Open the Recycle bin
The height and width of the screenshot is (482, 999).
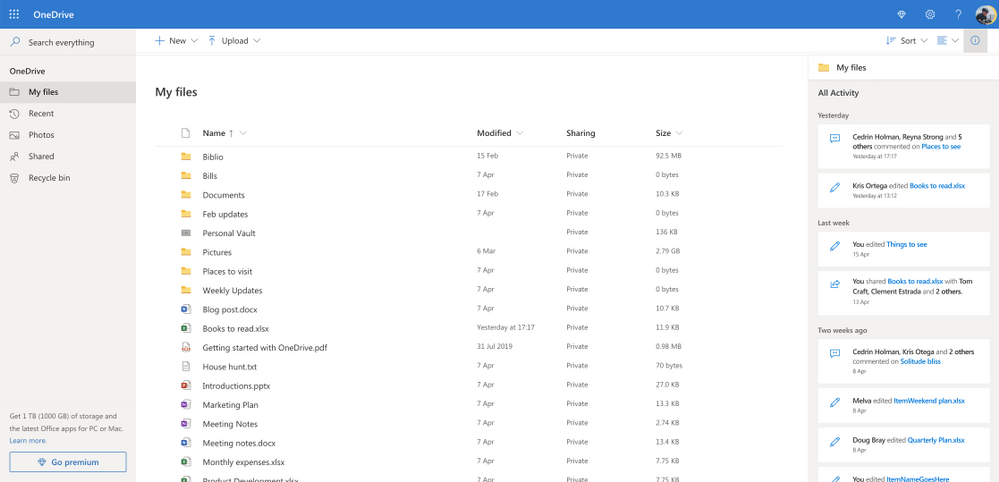[x=68, y=178]
